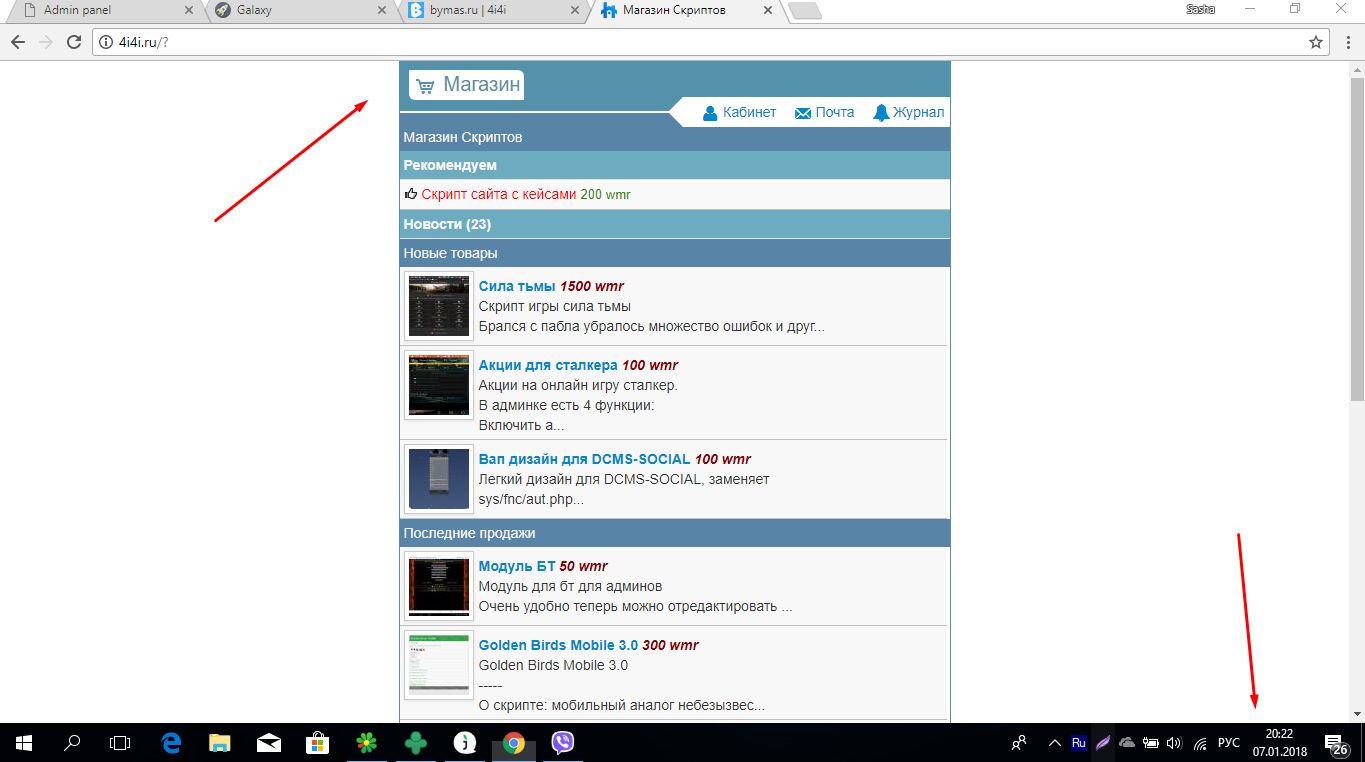Open Журнал notifications bell

coord(908,113)
